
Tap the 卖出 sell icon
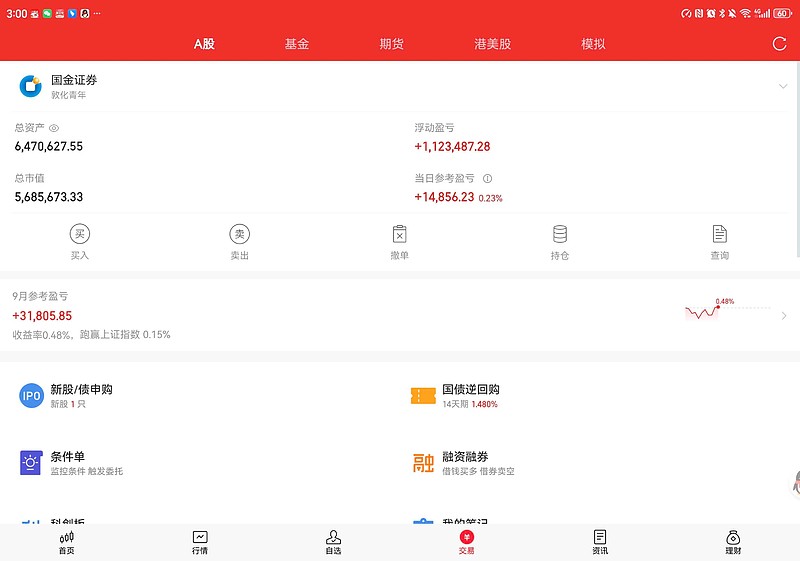coord(239,234)
